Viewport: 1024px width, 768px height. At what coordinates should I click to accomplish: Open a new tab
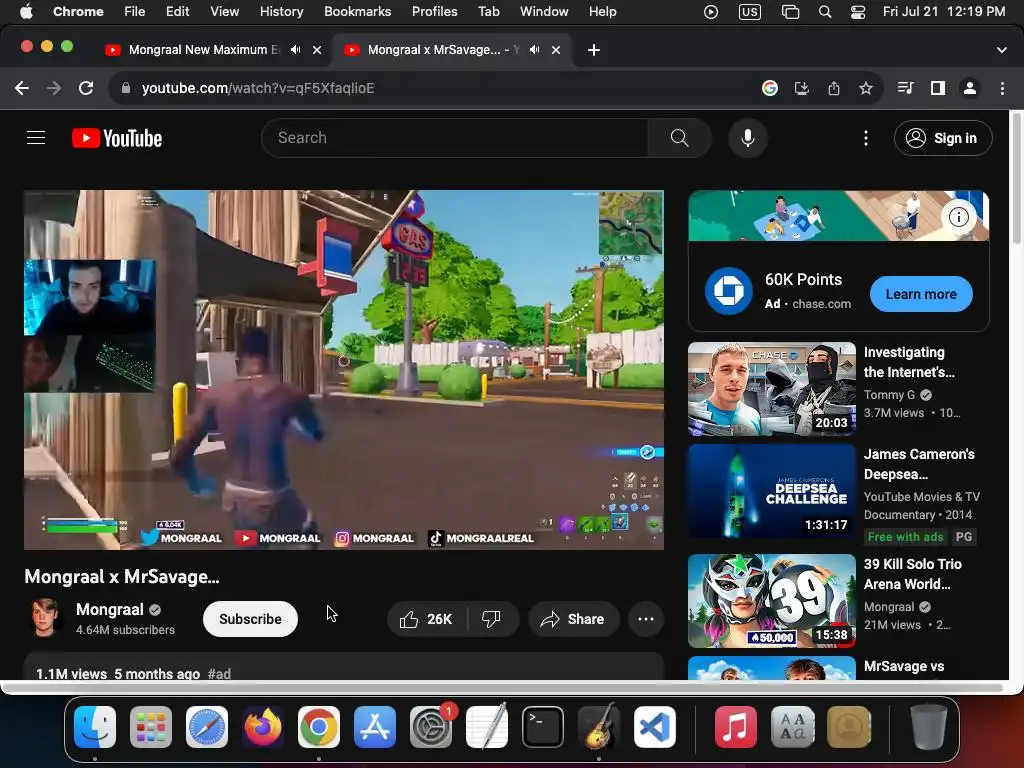(594, 50)
